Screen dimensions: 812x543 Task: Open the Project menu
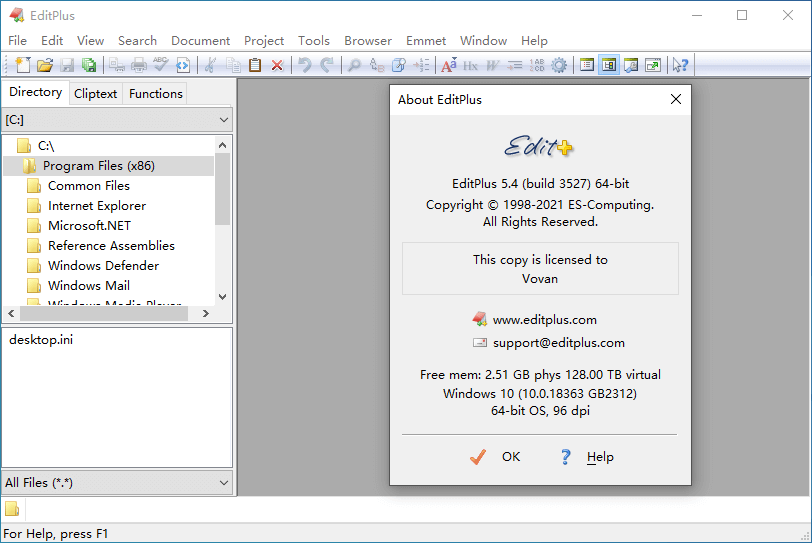[264, 40]
